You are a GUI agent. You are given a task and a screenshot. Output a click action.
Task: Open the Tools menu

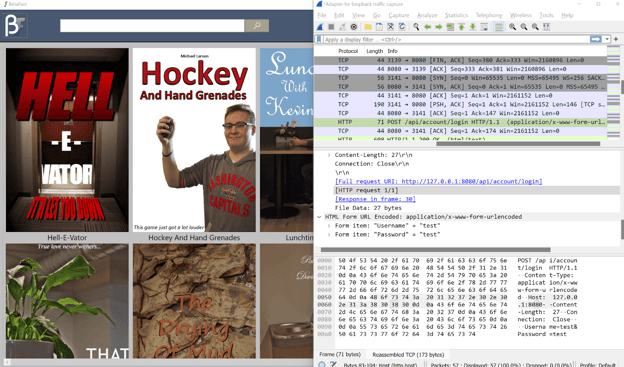tap(546, 16)
